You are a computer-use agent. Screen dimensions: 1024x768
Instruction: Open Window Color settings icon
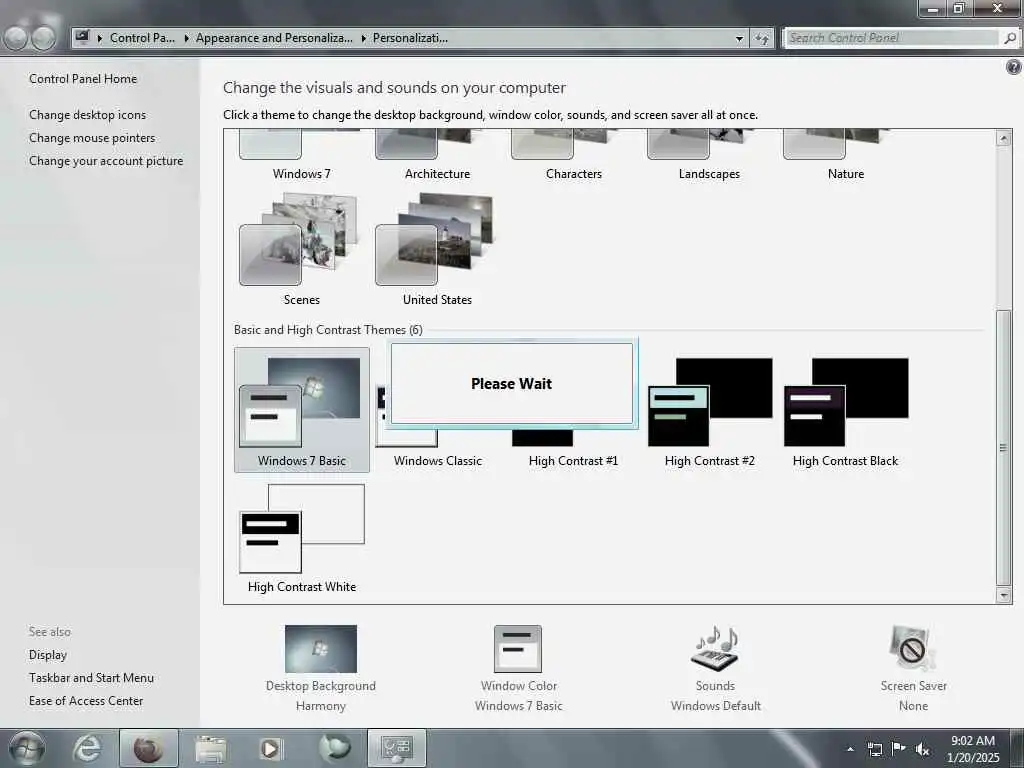(518, 648)
